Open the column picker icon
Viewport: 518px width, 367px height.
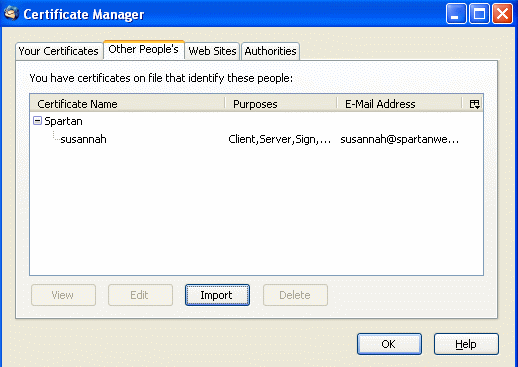pos(474,104)
